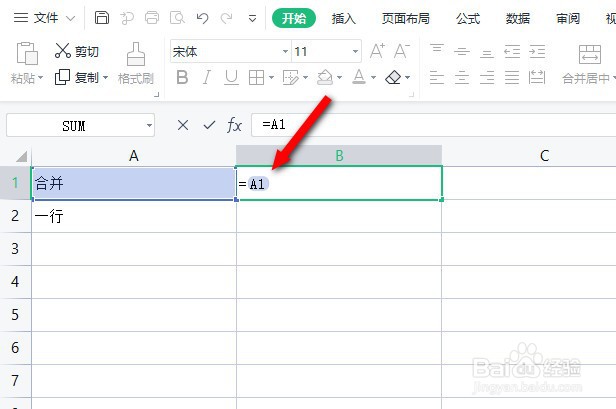616x409 pixels.
Task: Click the Print icon
Action: click(152, 18)
